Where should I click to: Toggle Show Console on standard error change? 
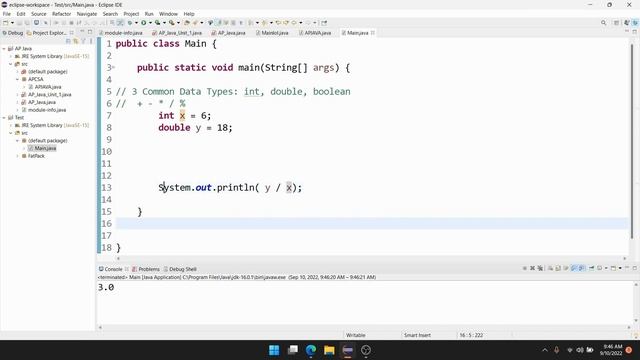581,268
